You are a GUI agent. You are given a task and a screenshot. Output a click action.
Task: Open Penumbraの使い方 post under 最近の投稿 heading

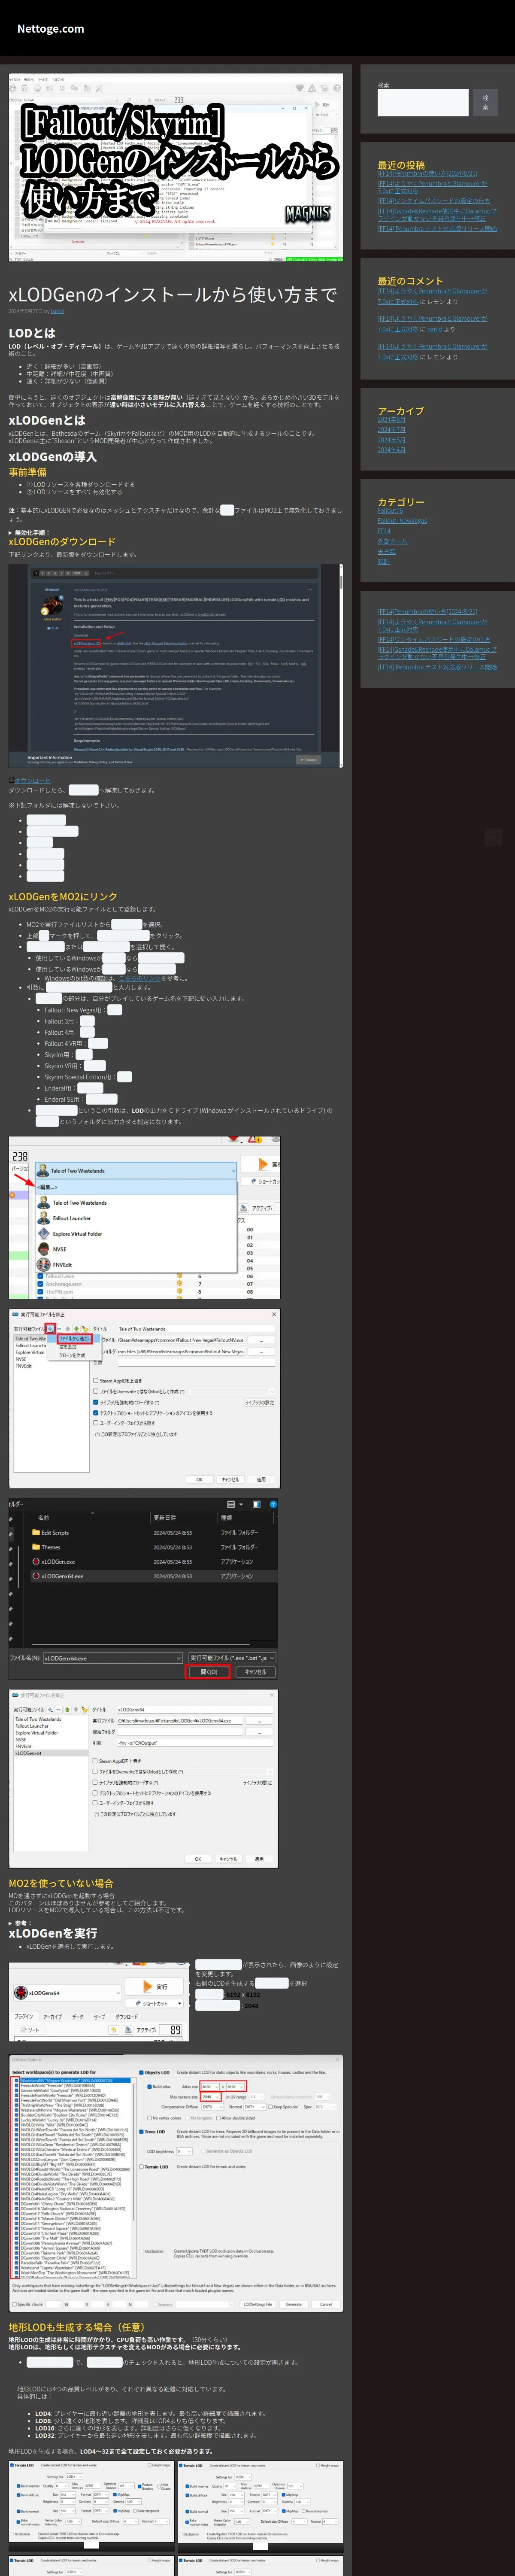click(427, 173)
